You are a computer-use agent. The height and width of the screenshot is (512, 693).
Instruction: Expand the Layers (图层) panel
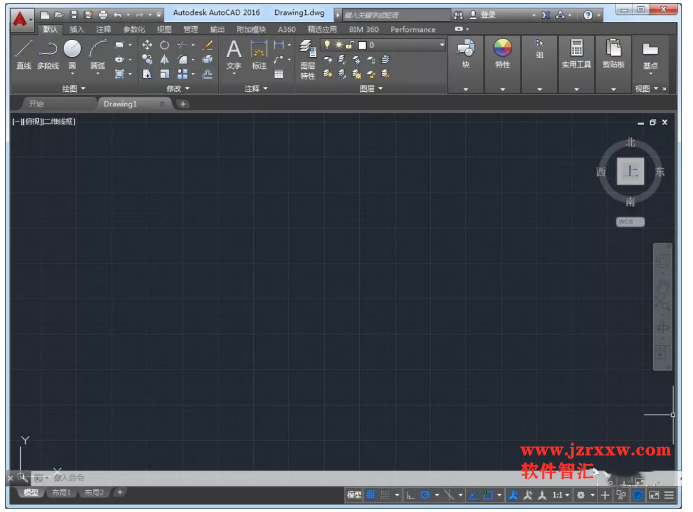click(x=371, y=88)
